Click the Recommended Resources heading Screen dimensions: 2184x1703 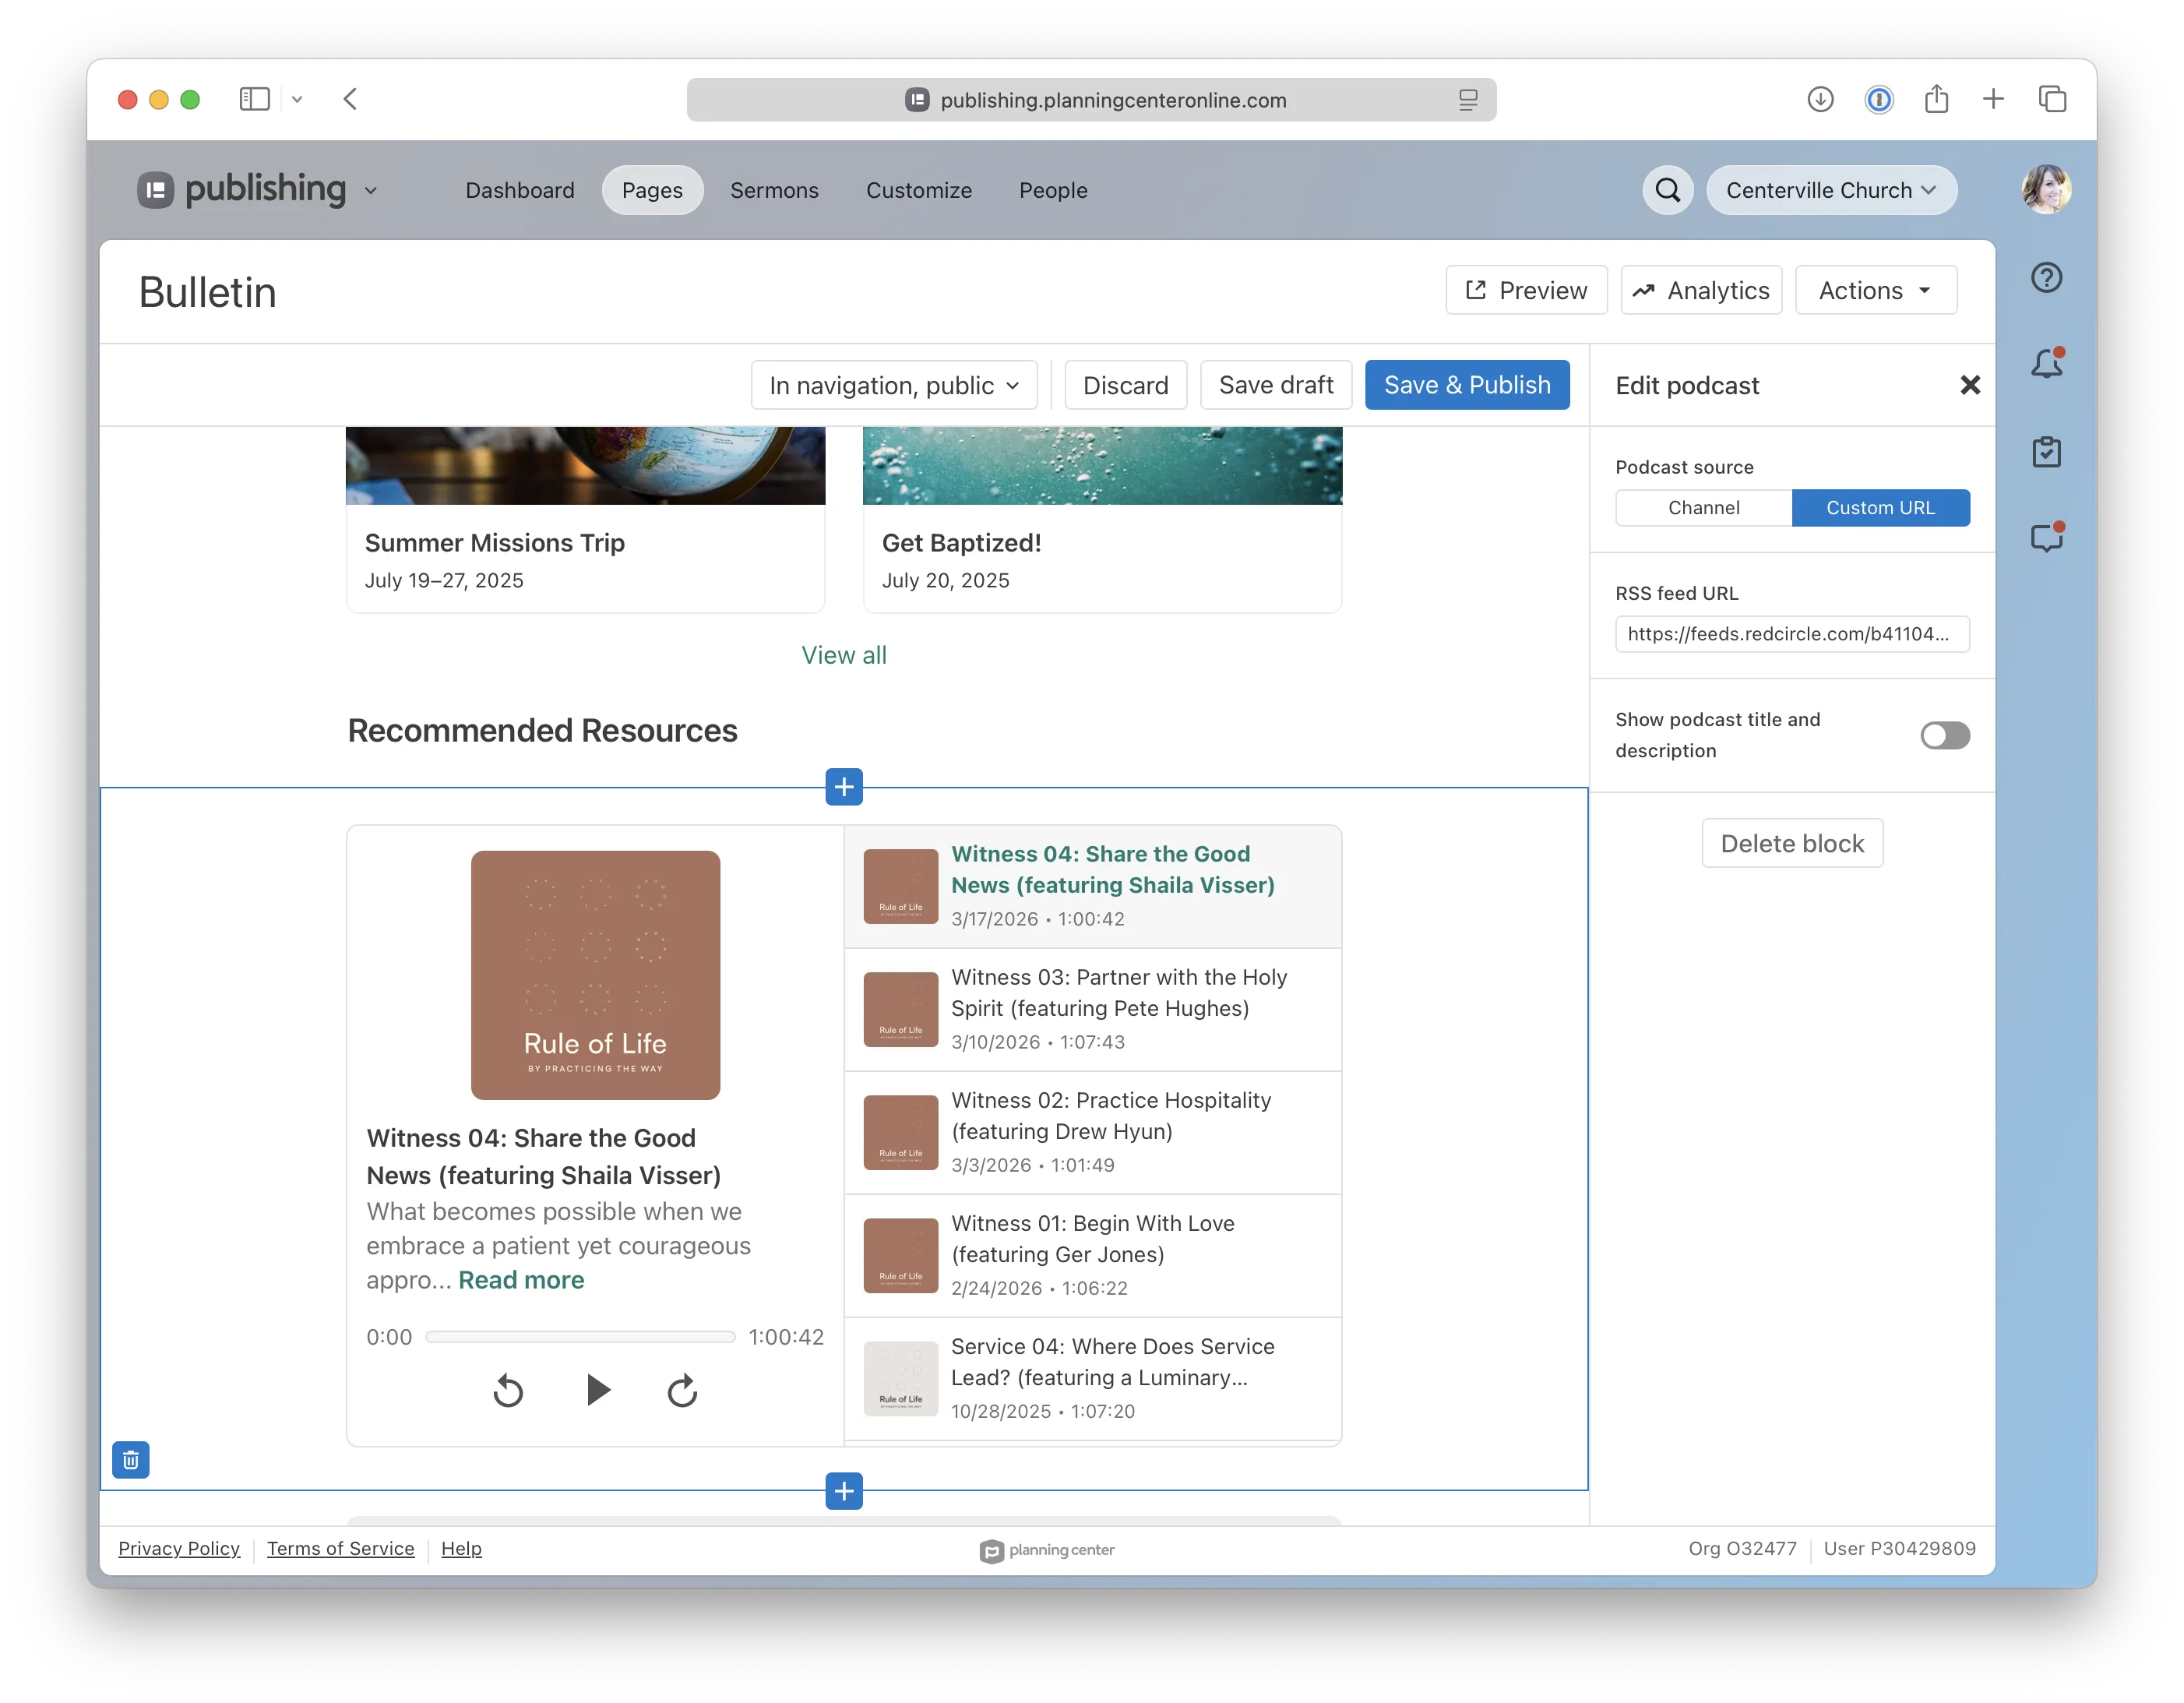542,731
